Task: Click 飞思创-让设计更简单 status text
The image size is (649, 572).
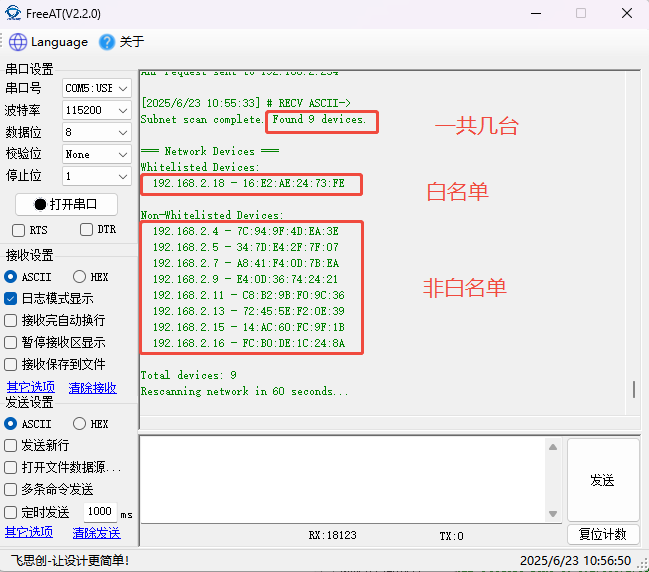Action: click(70, 561)
